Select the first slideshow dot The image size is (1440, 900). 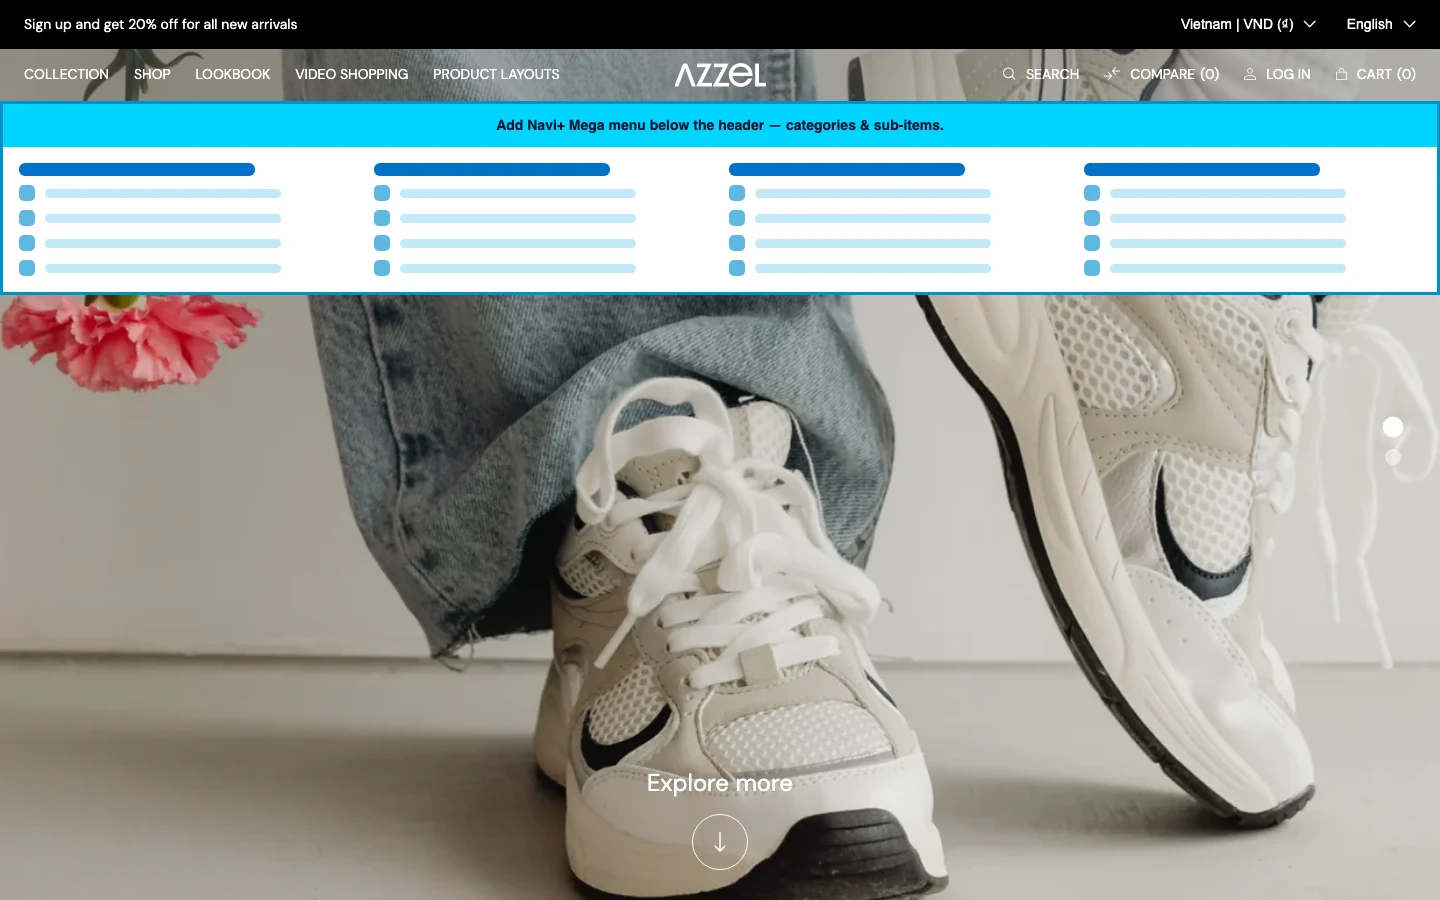(x=1393, y=427)
